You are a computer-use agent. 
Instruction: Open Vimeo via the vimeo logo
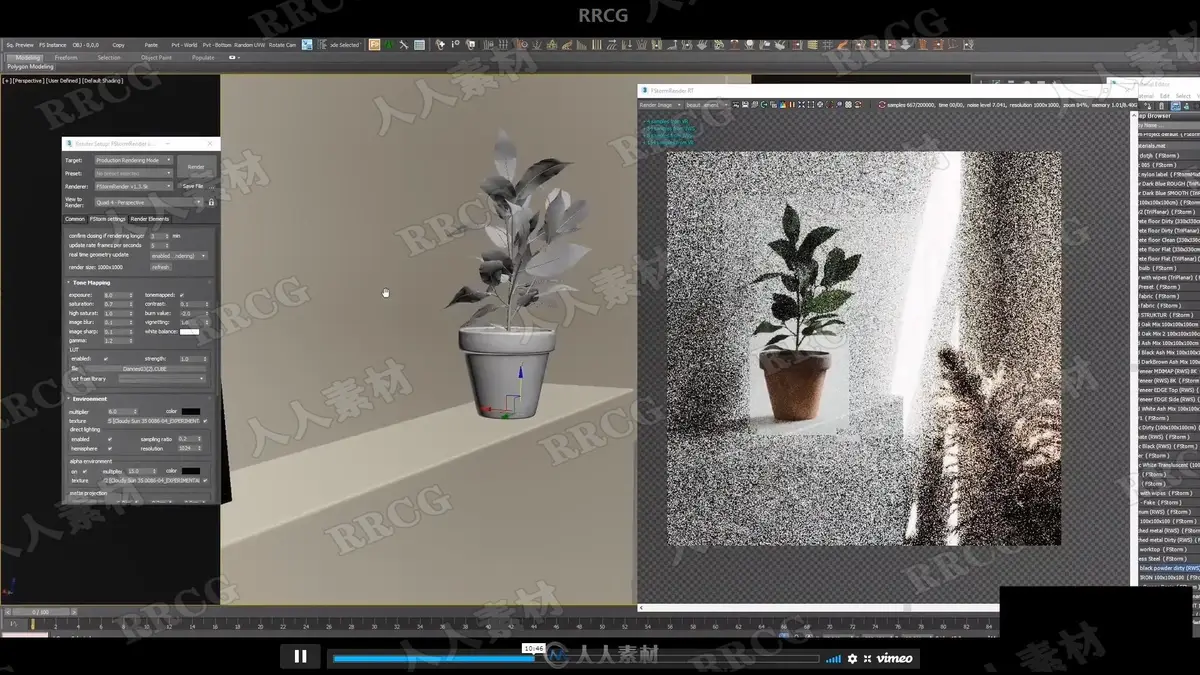click(895, 658)
